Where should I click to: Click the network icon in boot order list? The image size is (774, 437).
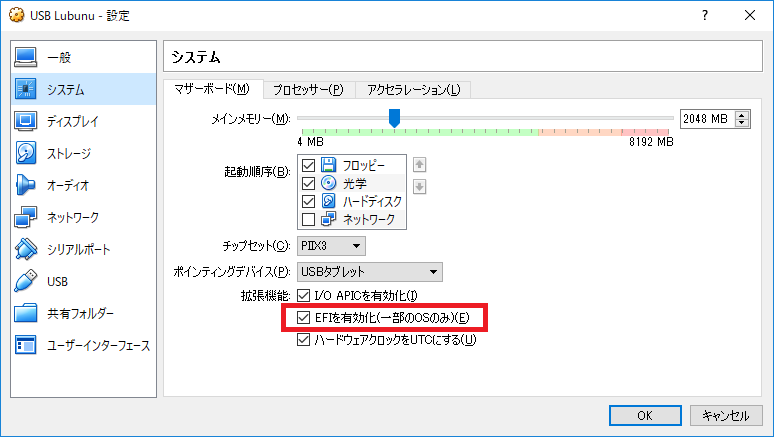click(x=328, y=219)
